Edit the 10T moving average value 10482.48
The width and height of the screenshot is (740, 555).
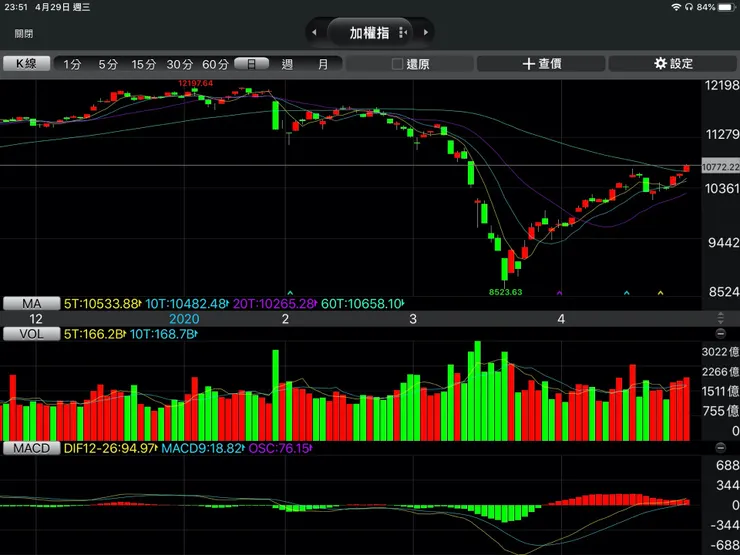(187, 303)
